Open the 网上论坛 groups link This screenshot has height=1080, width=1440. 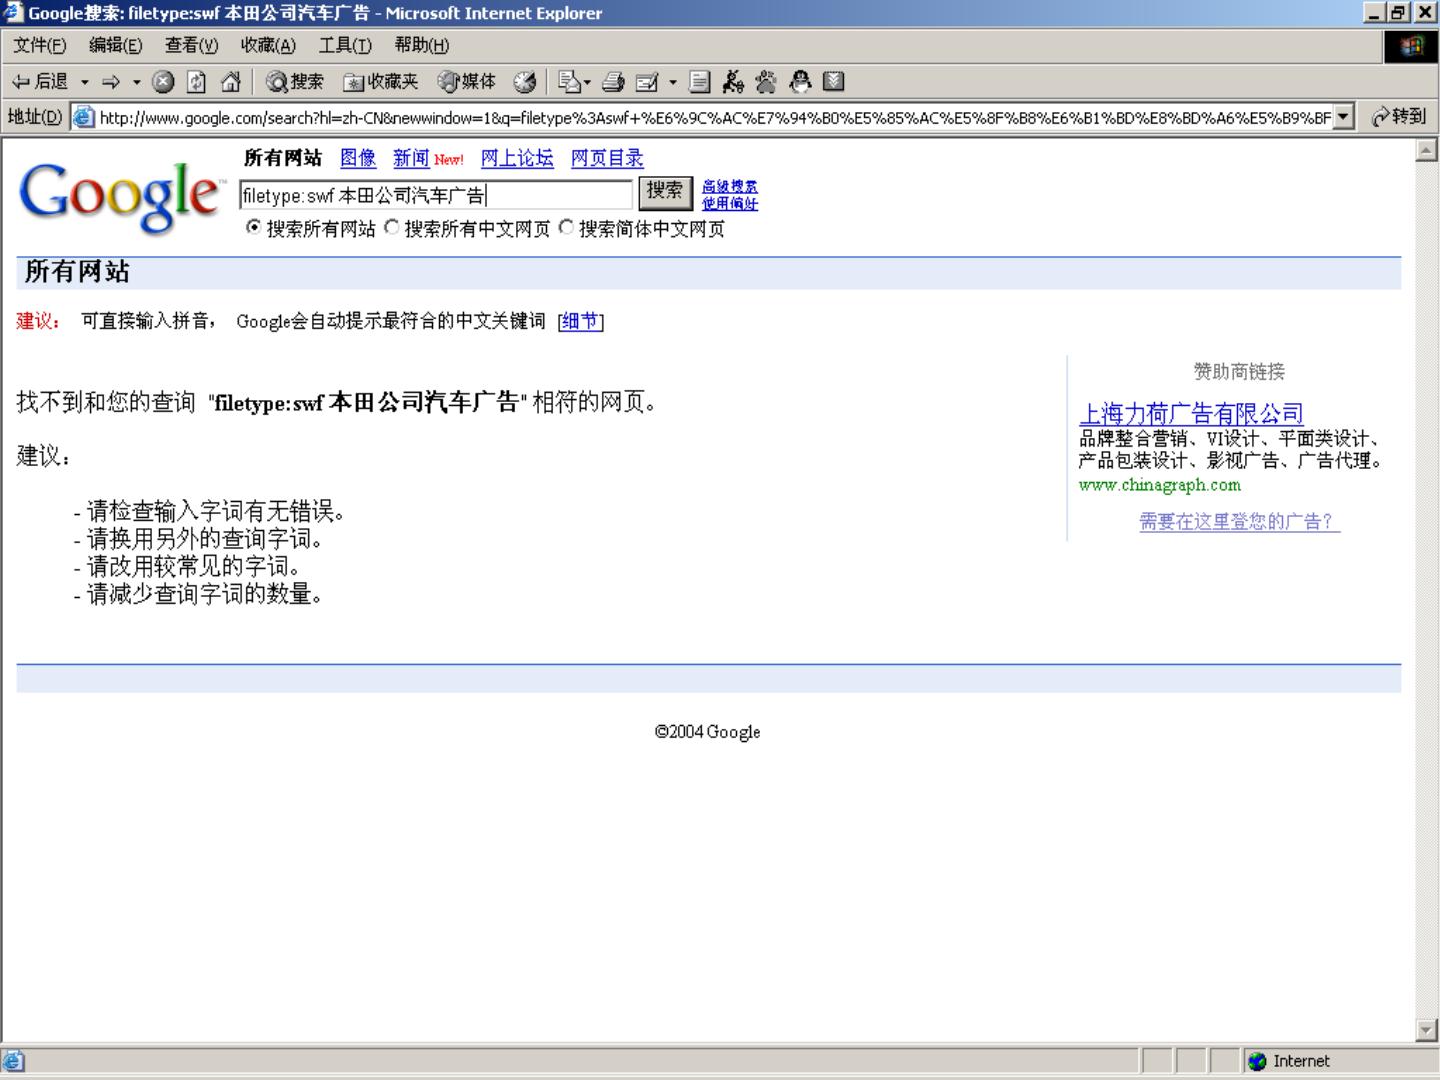pos(517,158)
